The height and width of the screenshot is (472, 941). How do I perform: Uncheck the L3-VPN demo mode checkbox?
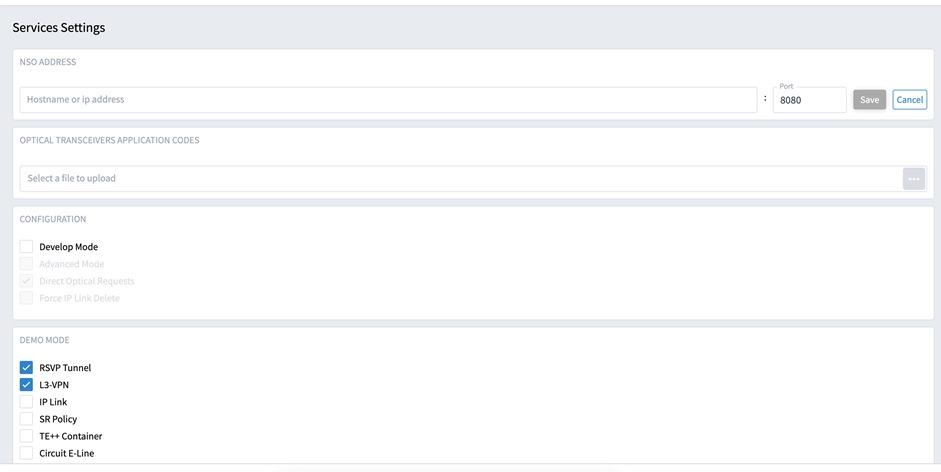coord(27,385)
